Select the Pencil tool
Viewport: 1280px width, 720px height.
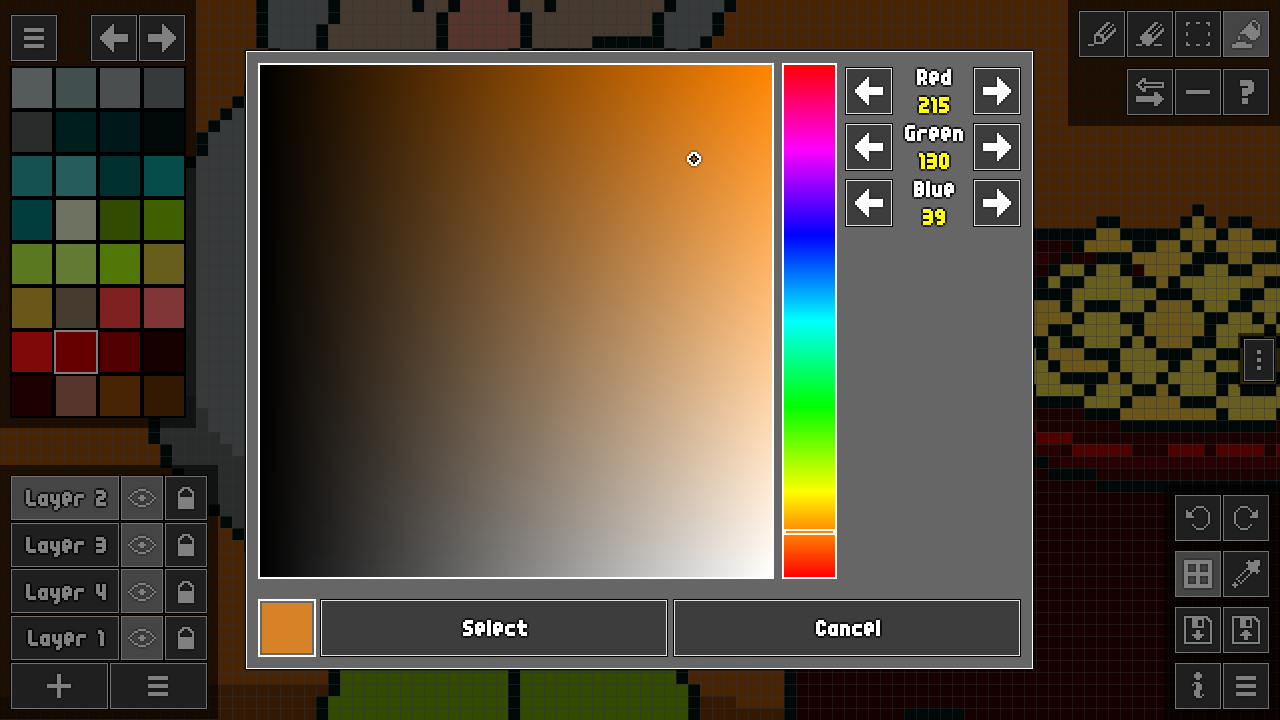click(1101, 33)
